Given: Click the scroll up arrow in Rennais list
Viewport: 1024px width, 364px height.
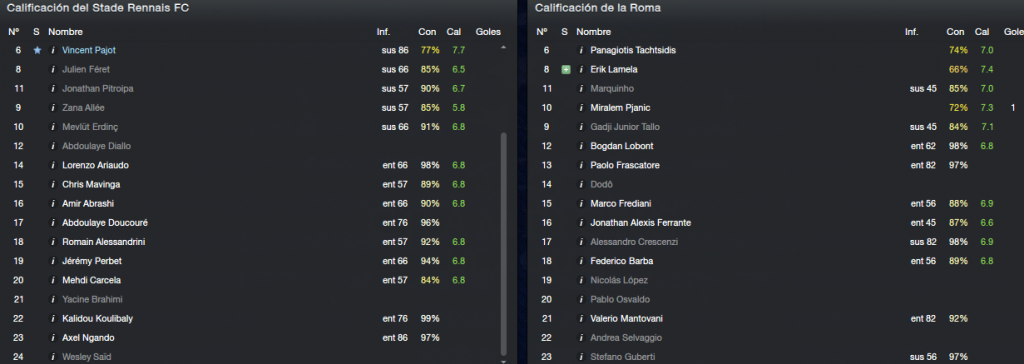Looking at the screenshot, I should [503, 48].
